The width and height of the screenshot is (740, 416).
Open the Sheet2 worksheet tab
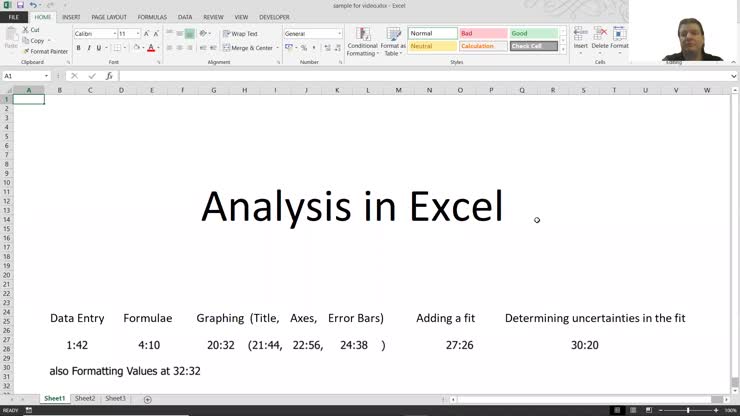[x=85, y=399]
